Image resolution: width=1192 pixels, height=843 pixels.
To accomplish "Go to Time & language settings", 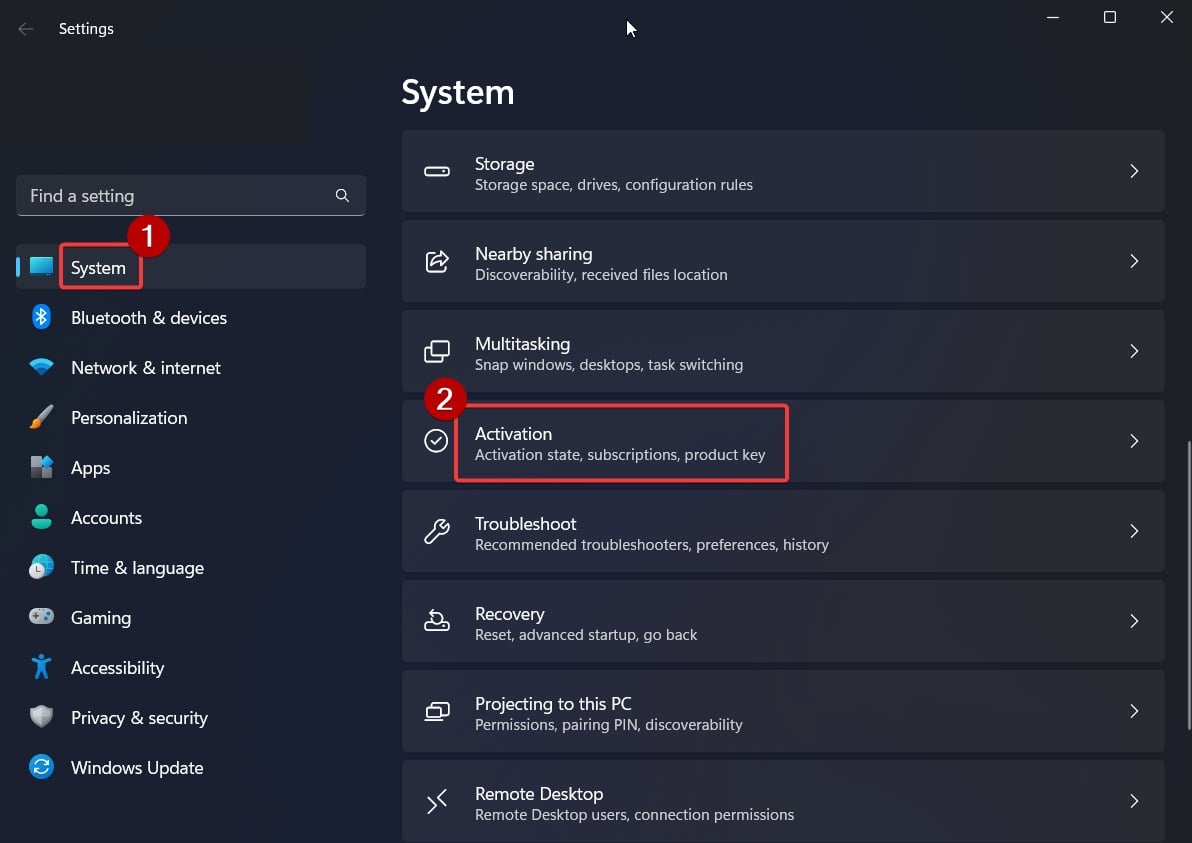I will point(137,568).
